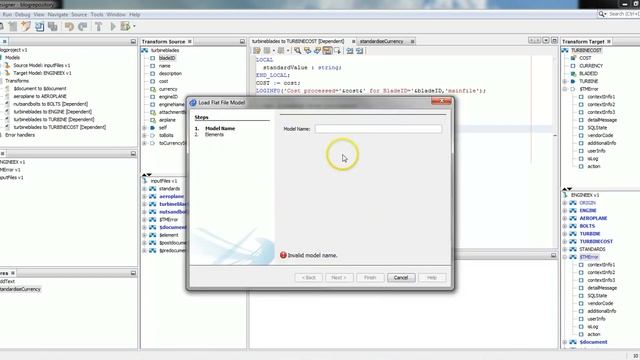Viewport: 640px width, 360px height.
Task: Click the redo arrow in main toolbar
Action: click(83, 27)
